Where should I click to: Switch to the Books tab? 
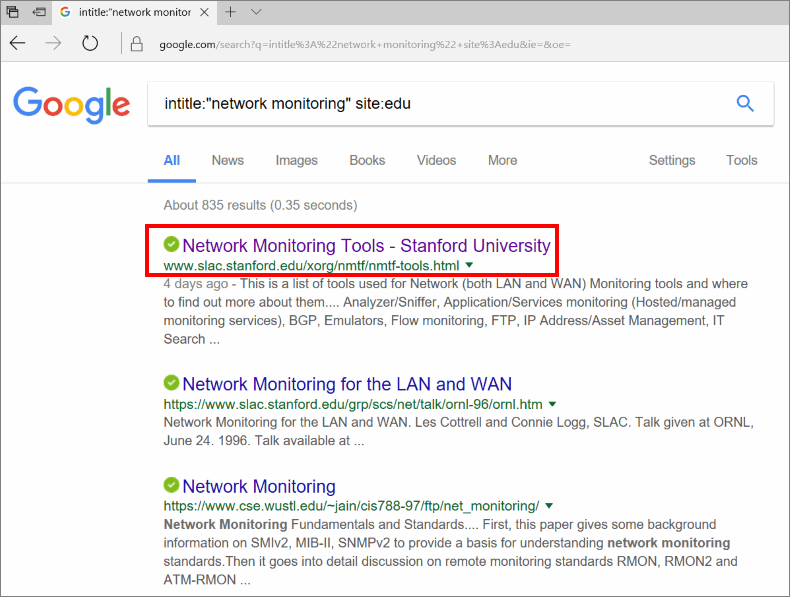click(x=367, y=160)
